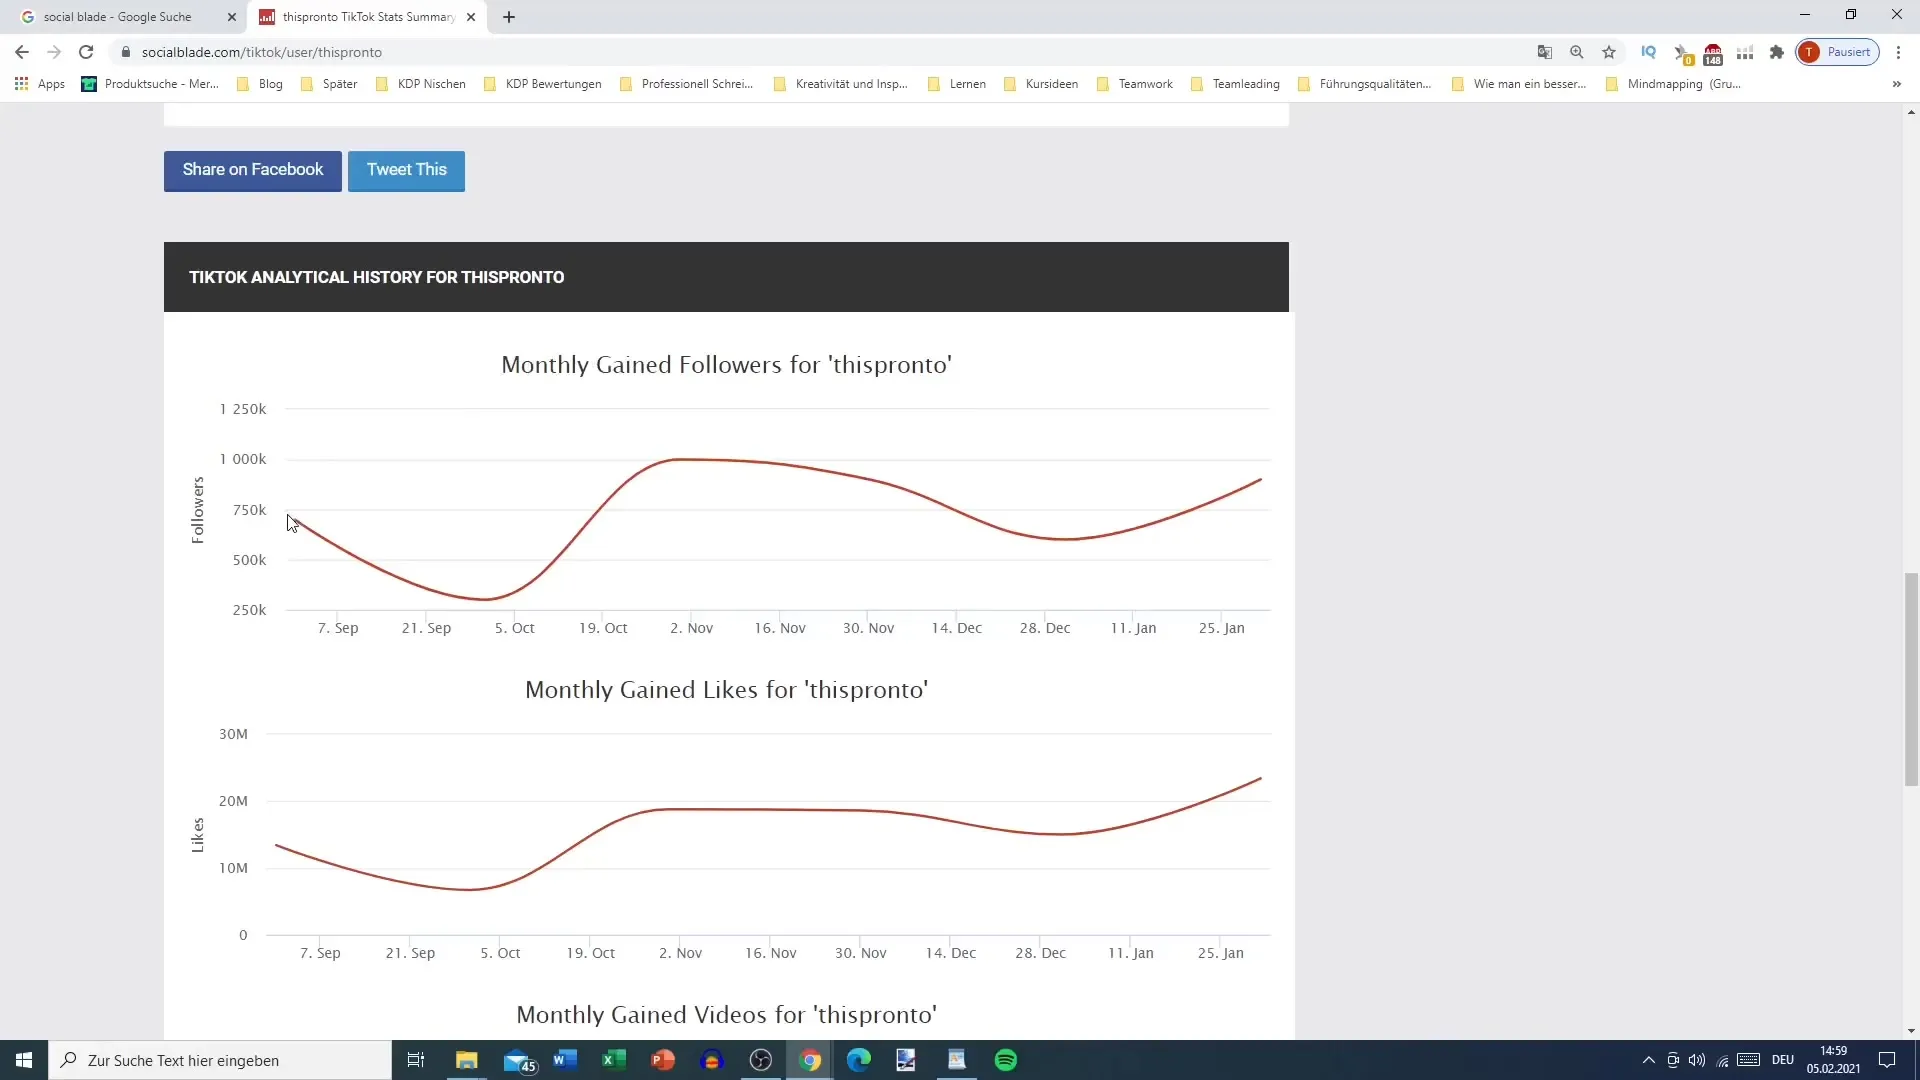1920x1080 pixels.
Task: Open Spotify from taskbar
Action: (x=1006, y=1060)
